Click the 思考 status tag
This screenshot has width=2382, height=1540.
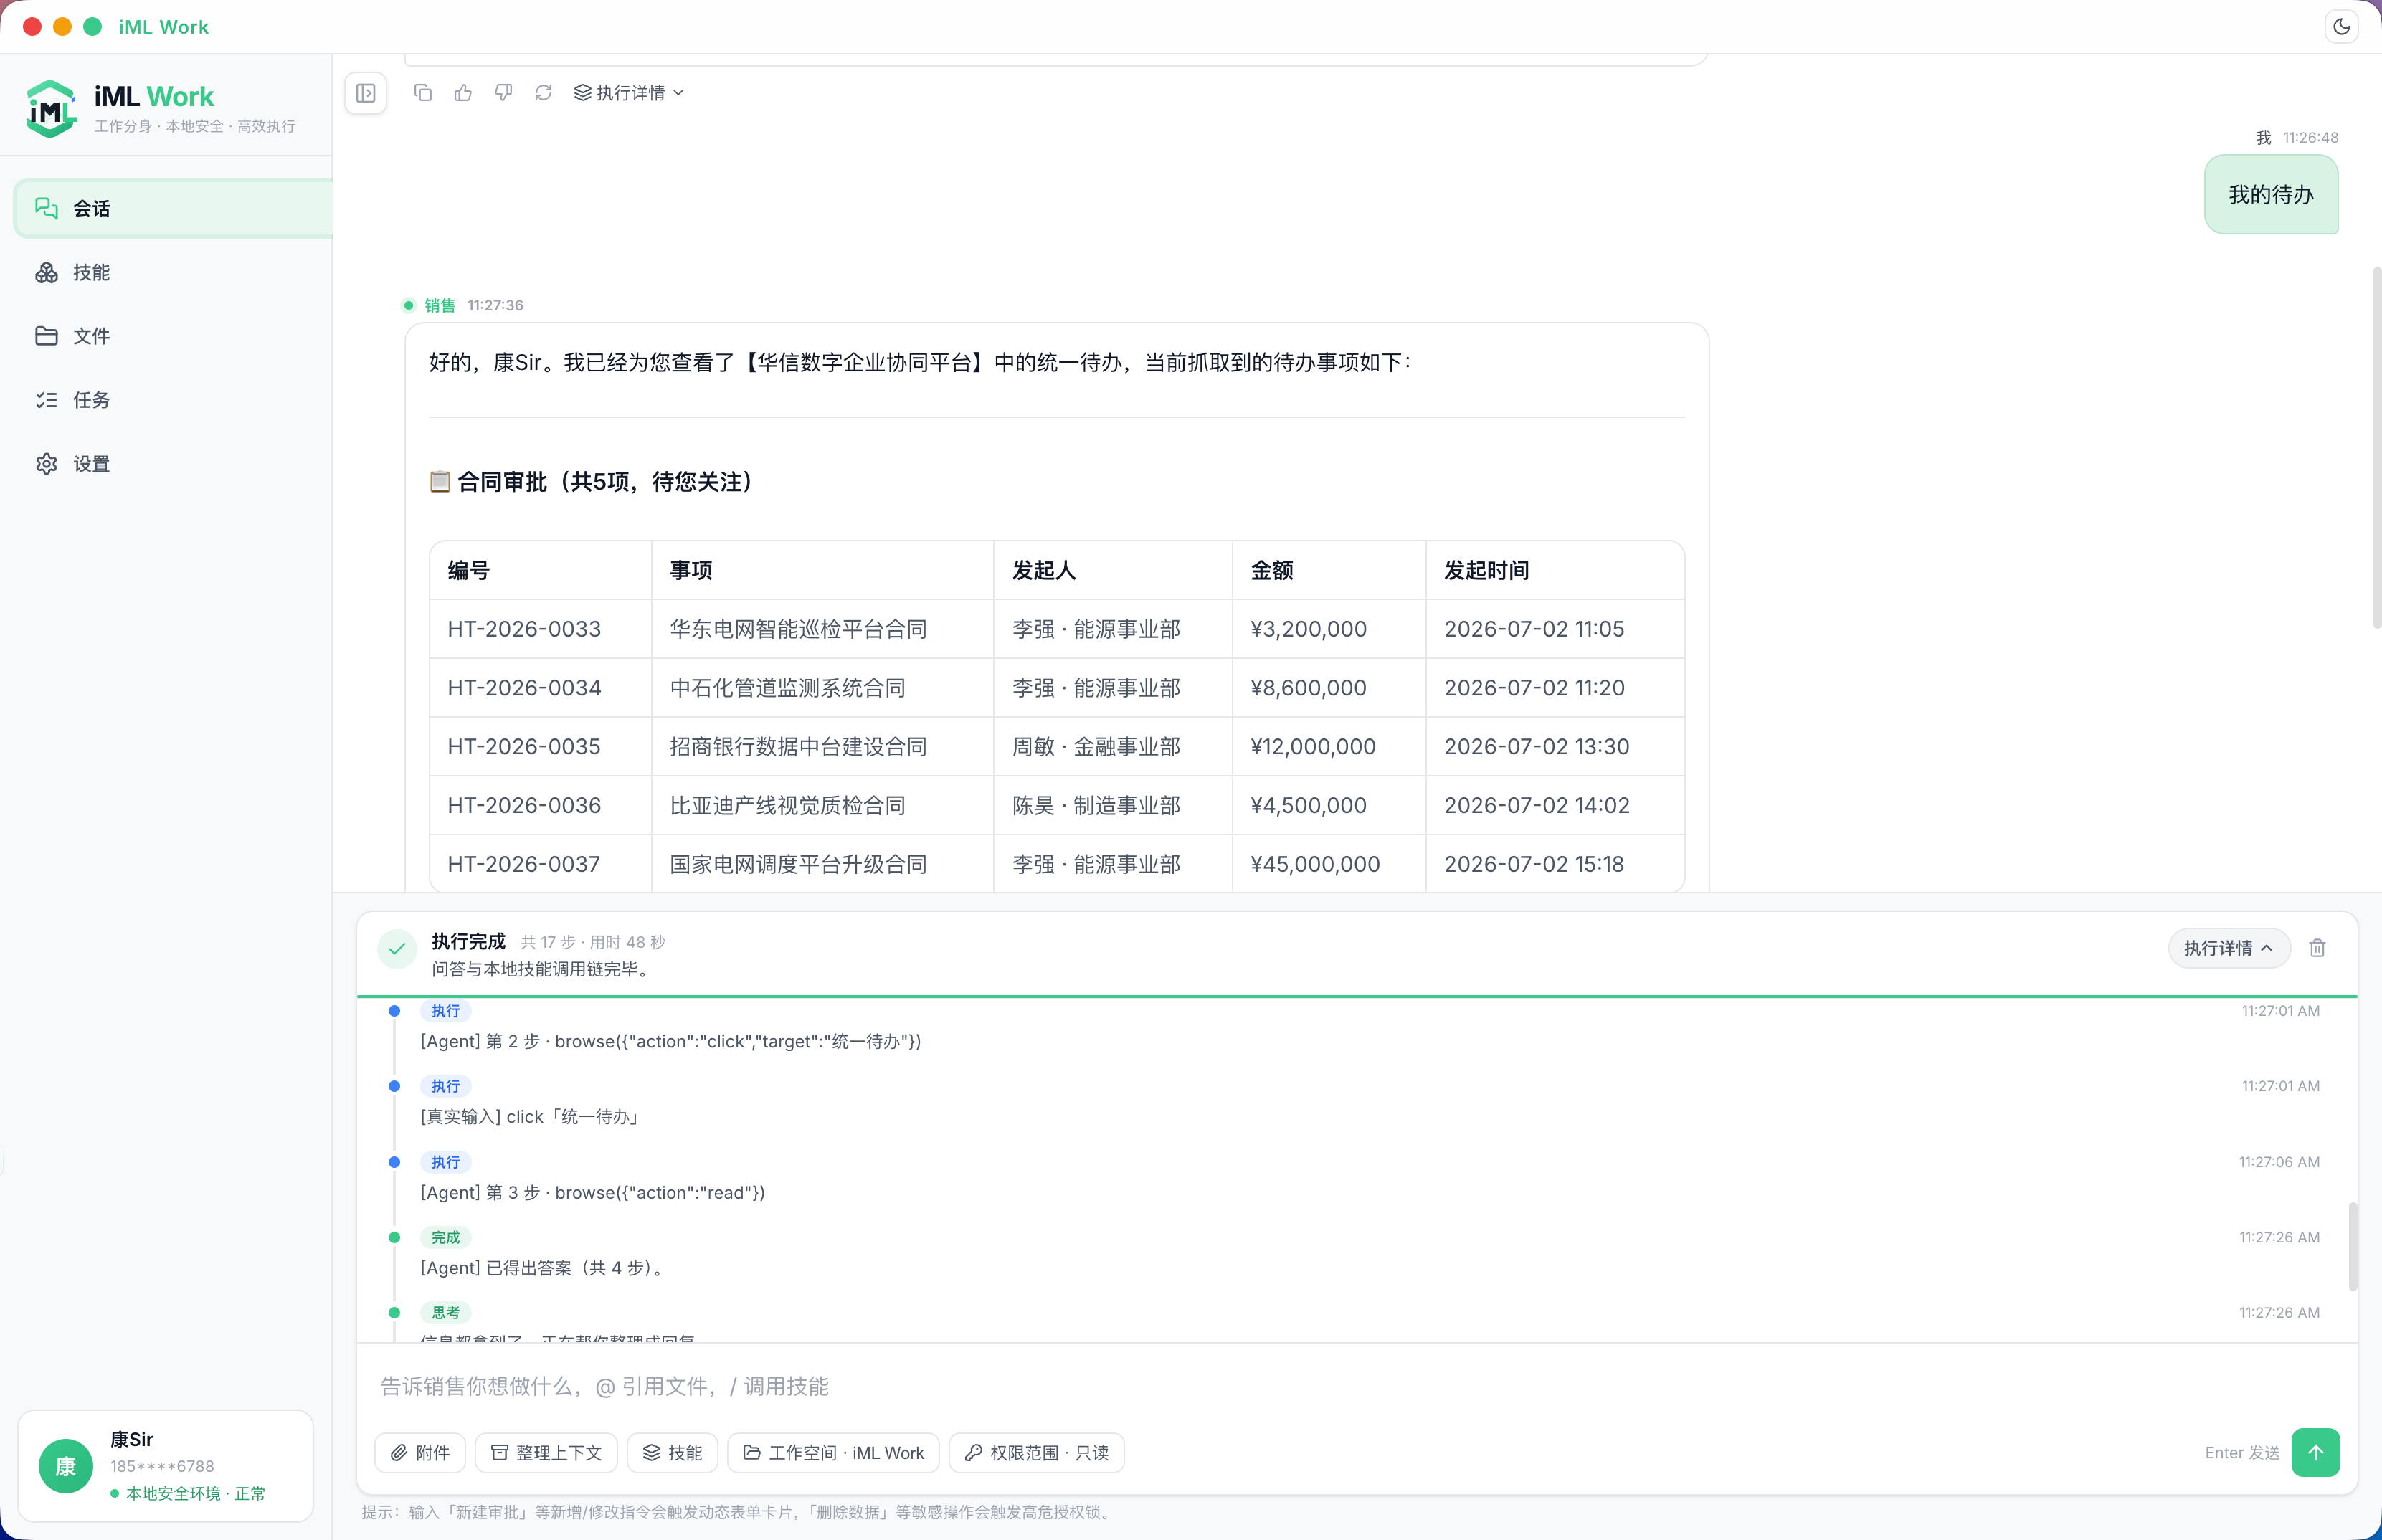(x=445, y=1312)
